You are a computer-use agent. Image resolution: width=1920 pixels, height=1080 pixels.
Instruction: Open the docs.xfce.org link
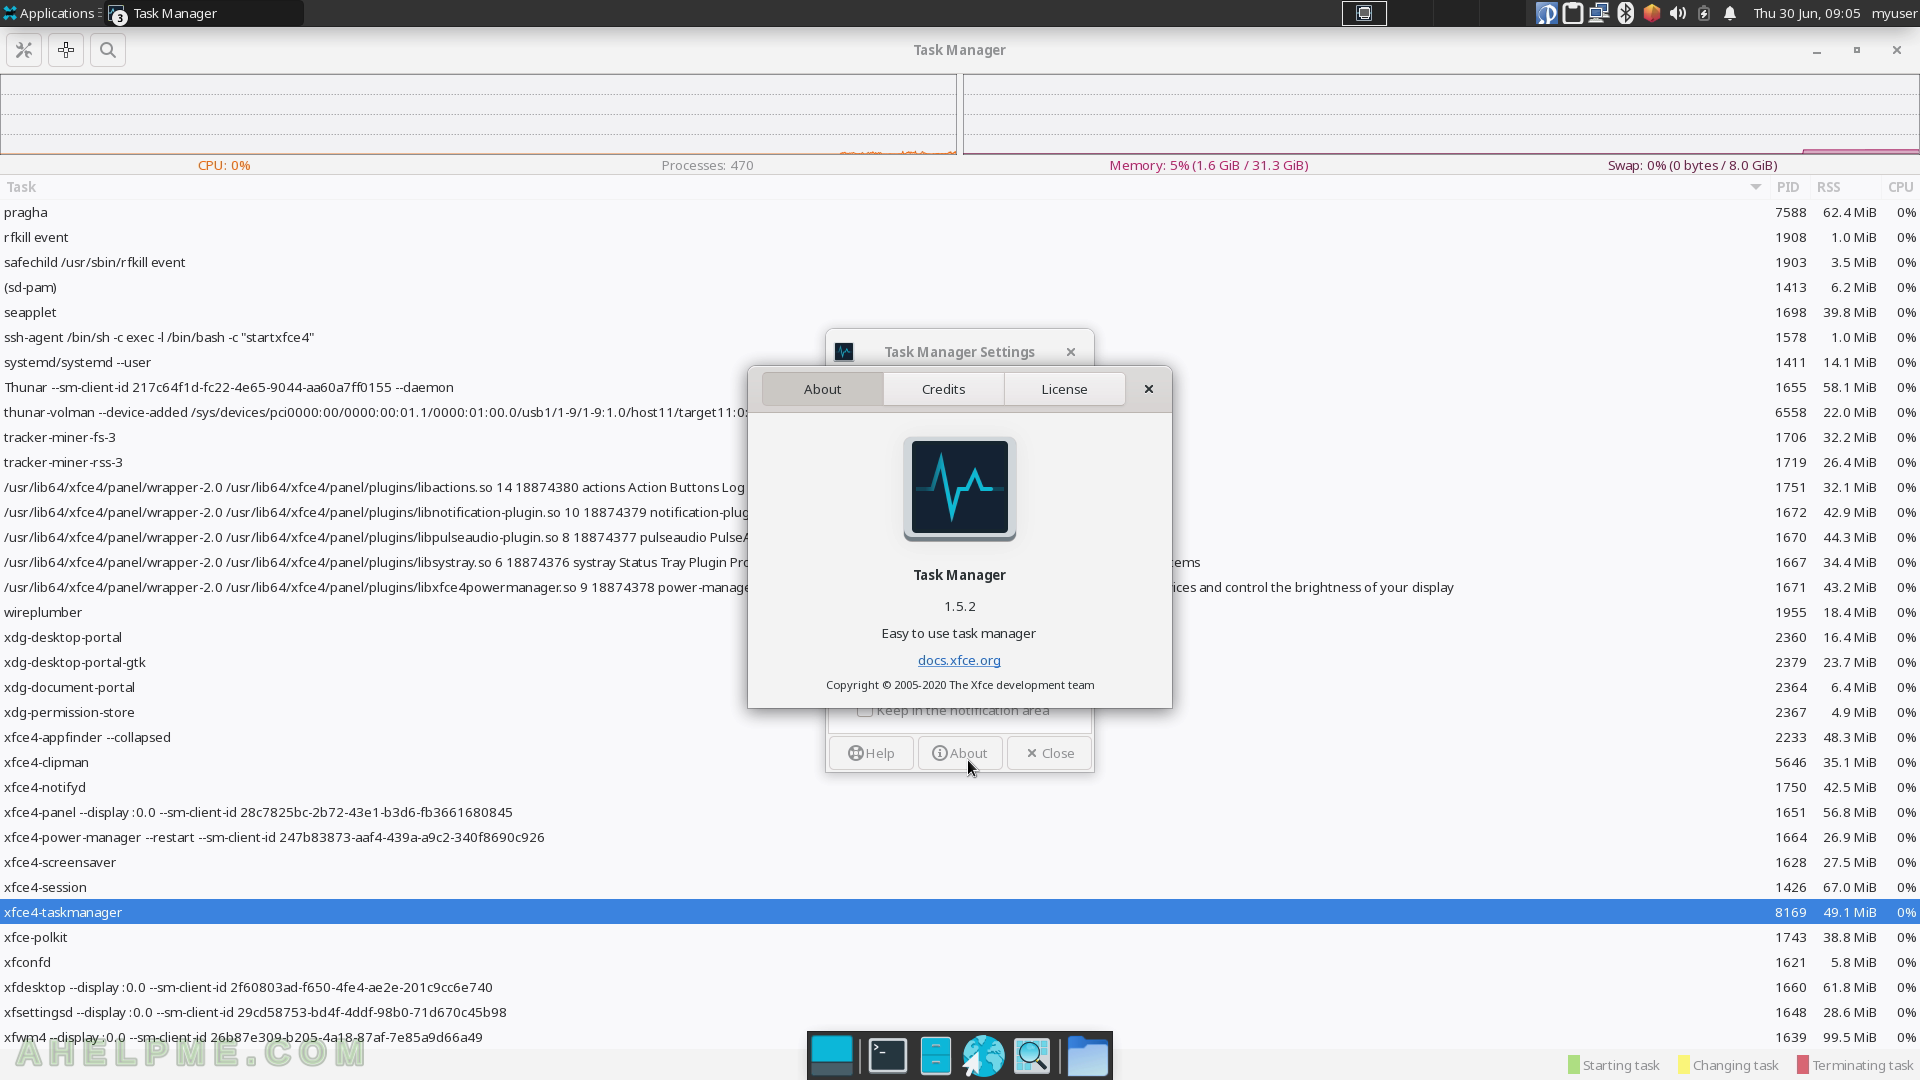pyautogui.click(x=959, y=660)
